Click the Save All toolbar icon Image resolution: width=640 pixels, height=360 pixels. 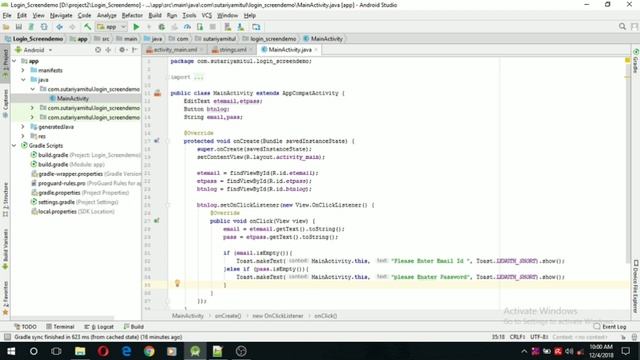(x=19, y=27)
